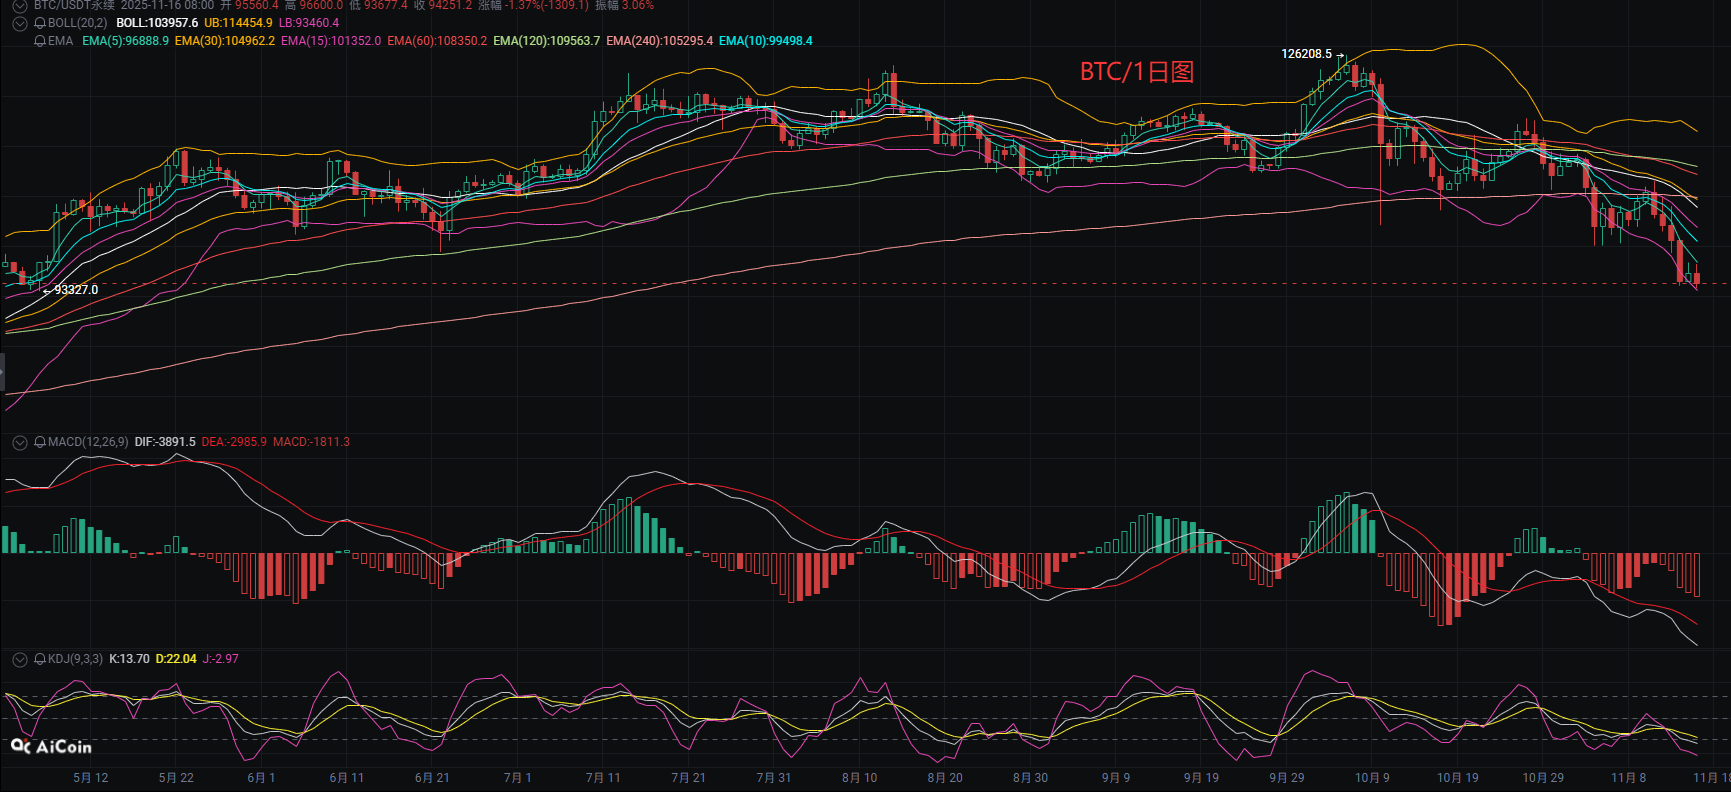Screen dimensions: 1731x792
Task: Click the bell icon next to MACD(12,26,9)
Action: tap(40, 442)
